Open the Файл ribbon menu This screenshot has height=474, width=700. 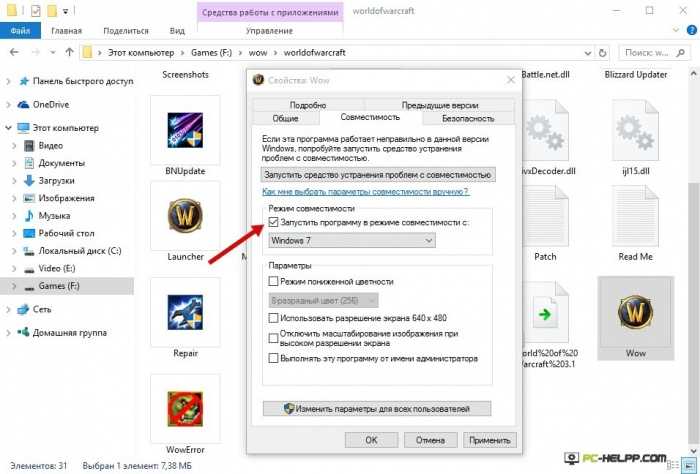(20, 31)
